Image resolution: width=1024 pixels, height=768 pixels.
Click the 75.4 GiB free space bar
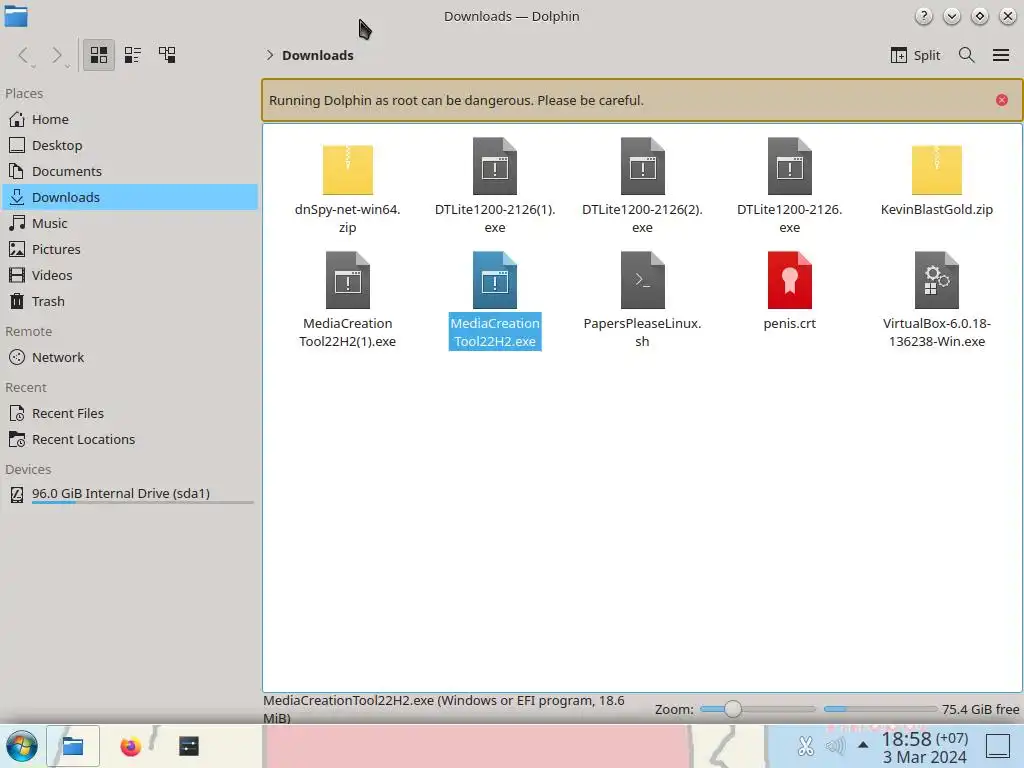click(x=880, y=709)
